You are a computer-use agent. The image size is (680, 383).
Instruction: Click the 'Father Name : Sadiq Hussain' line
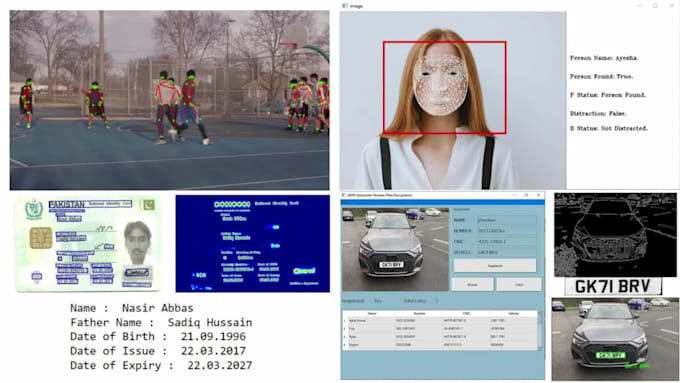(161, 322)
